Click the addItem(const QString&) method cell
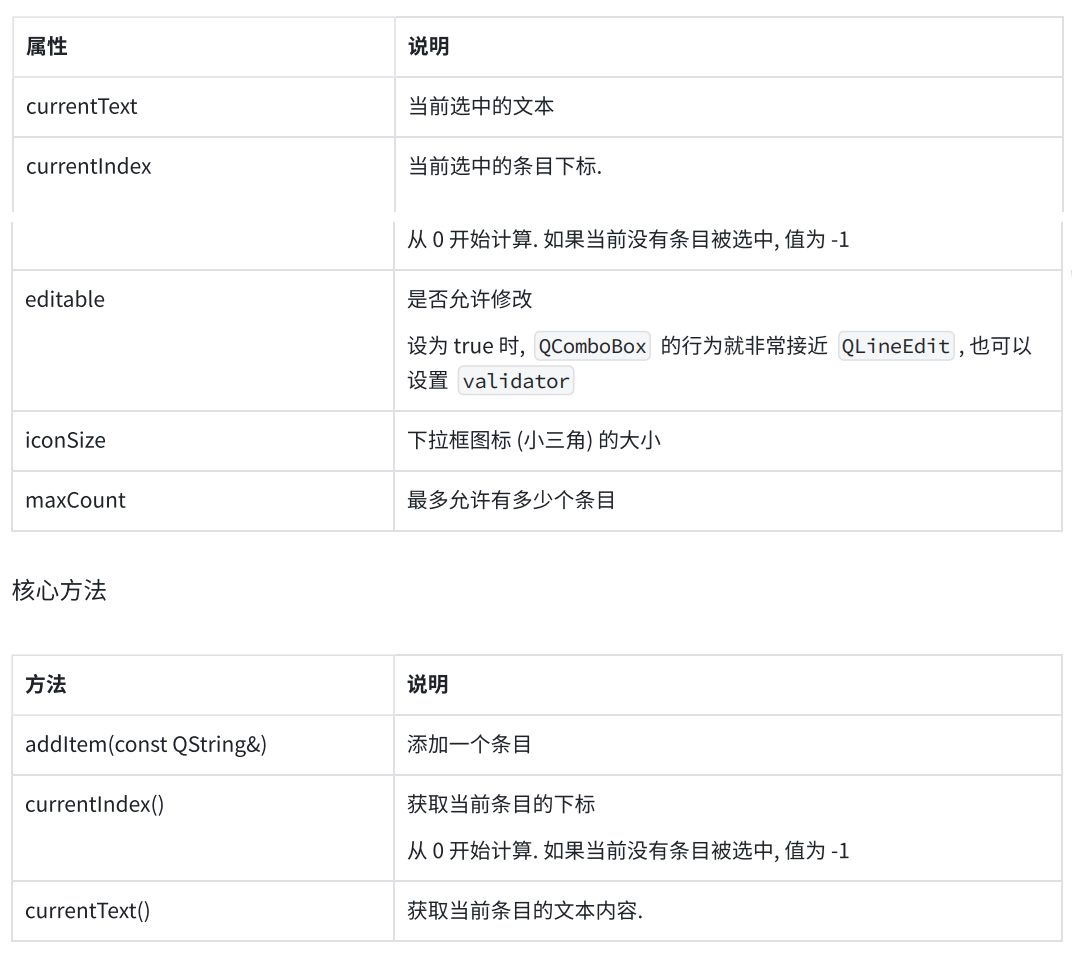 coord(203,745)
